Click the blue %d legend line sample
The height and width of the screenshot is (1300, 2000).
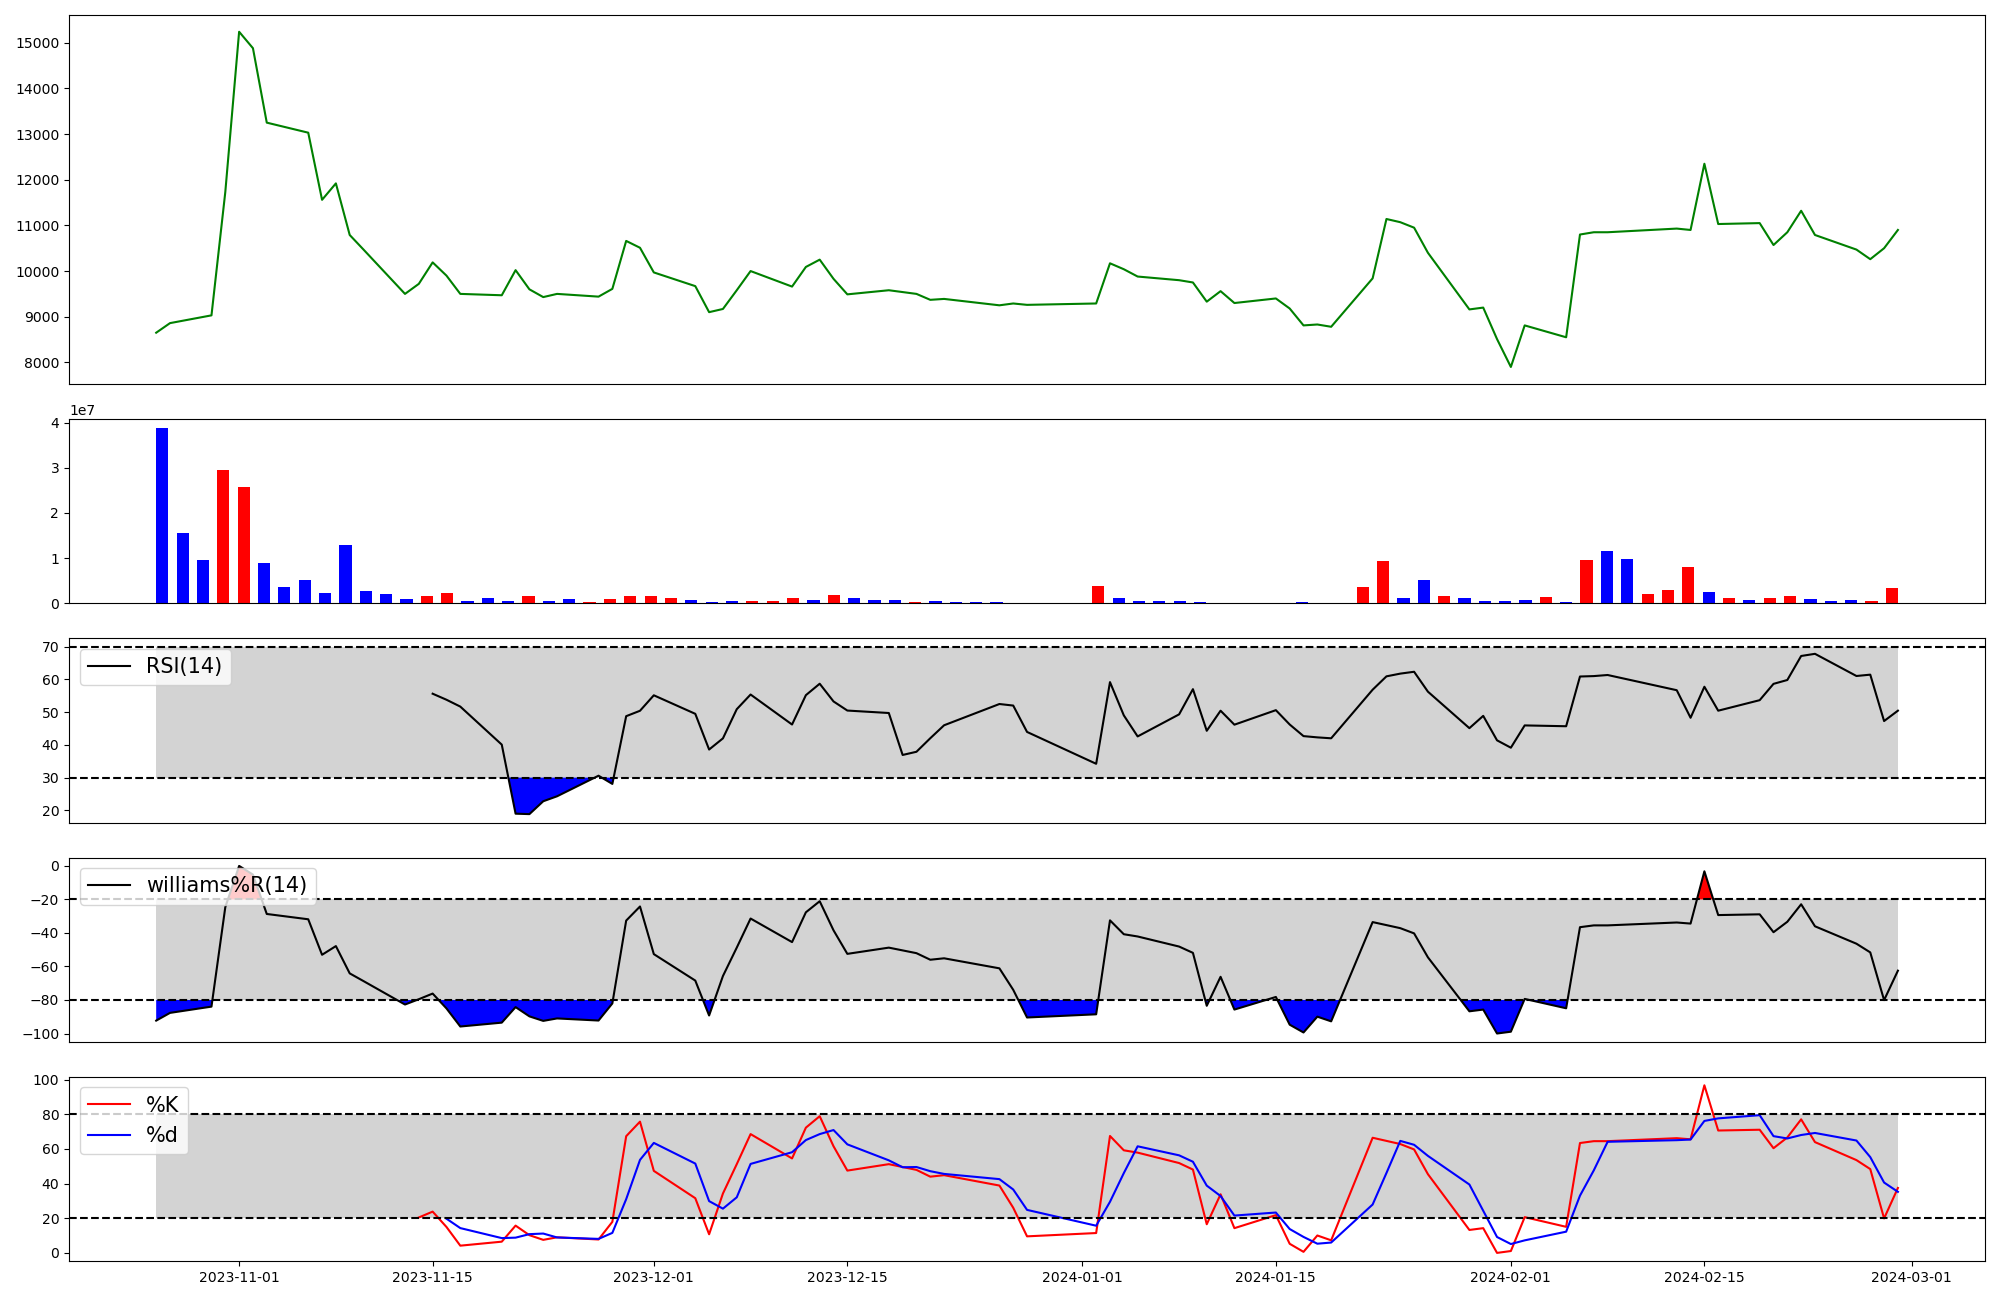tap(110, 1135)
